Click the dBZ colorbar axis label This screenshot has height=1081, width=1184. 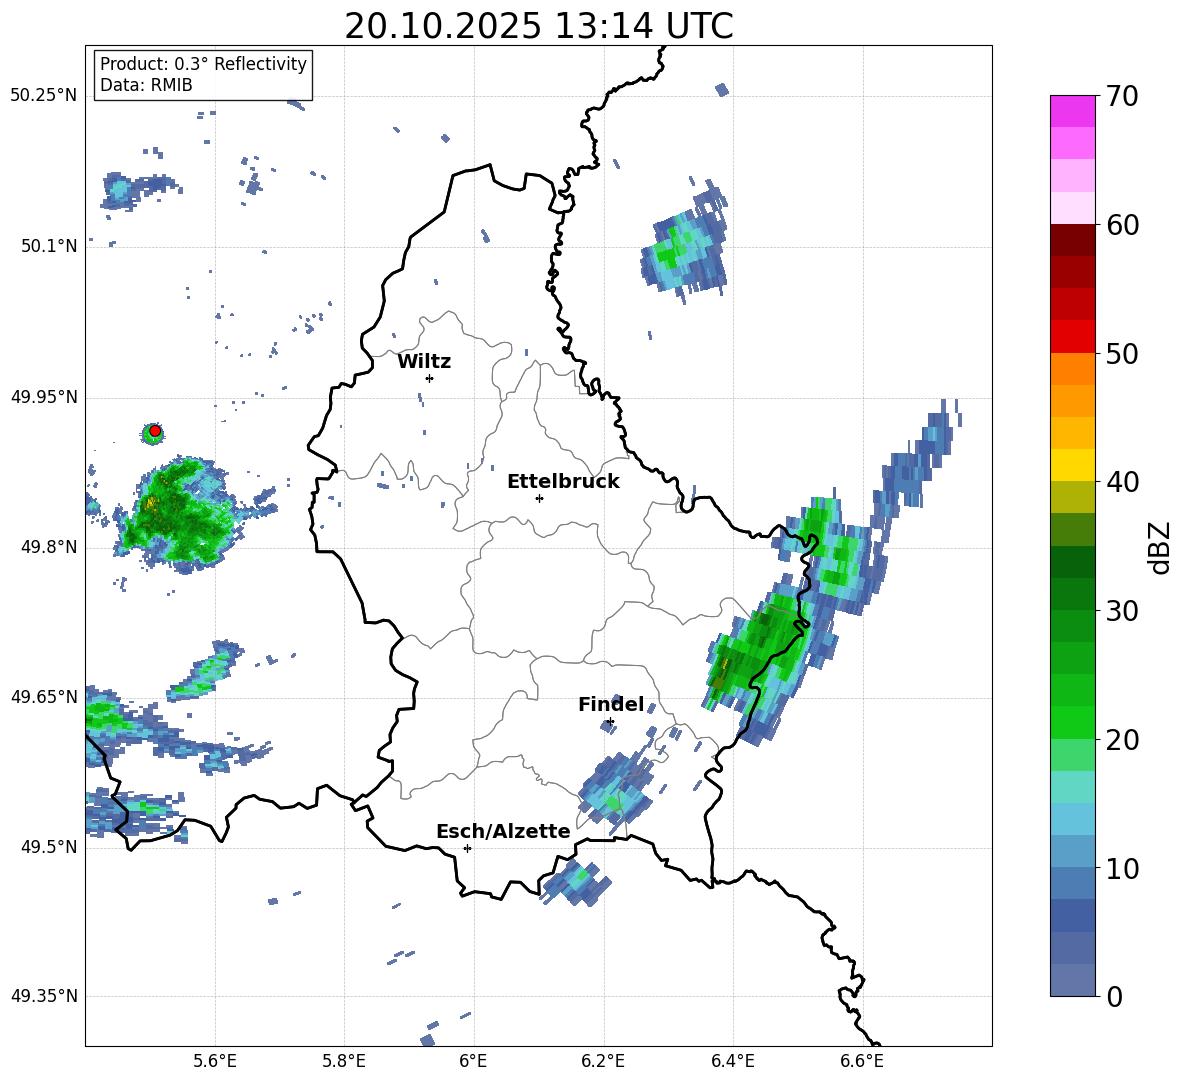click(x=1159, y=547)
